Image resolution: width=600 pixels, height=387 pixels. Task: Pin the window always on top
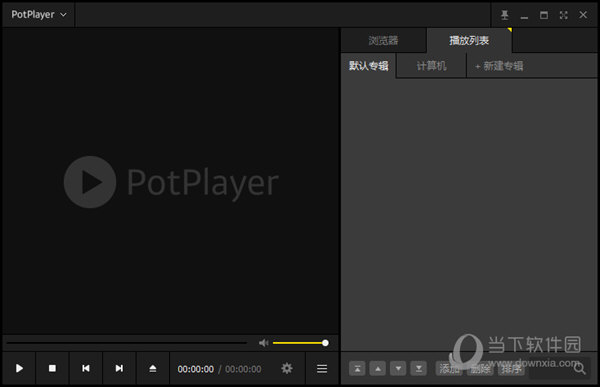coord(505,15)
